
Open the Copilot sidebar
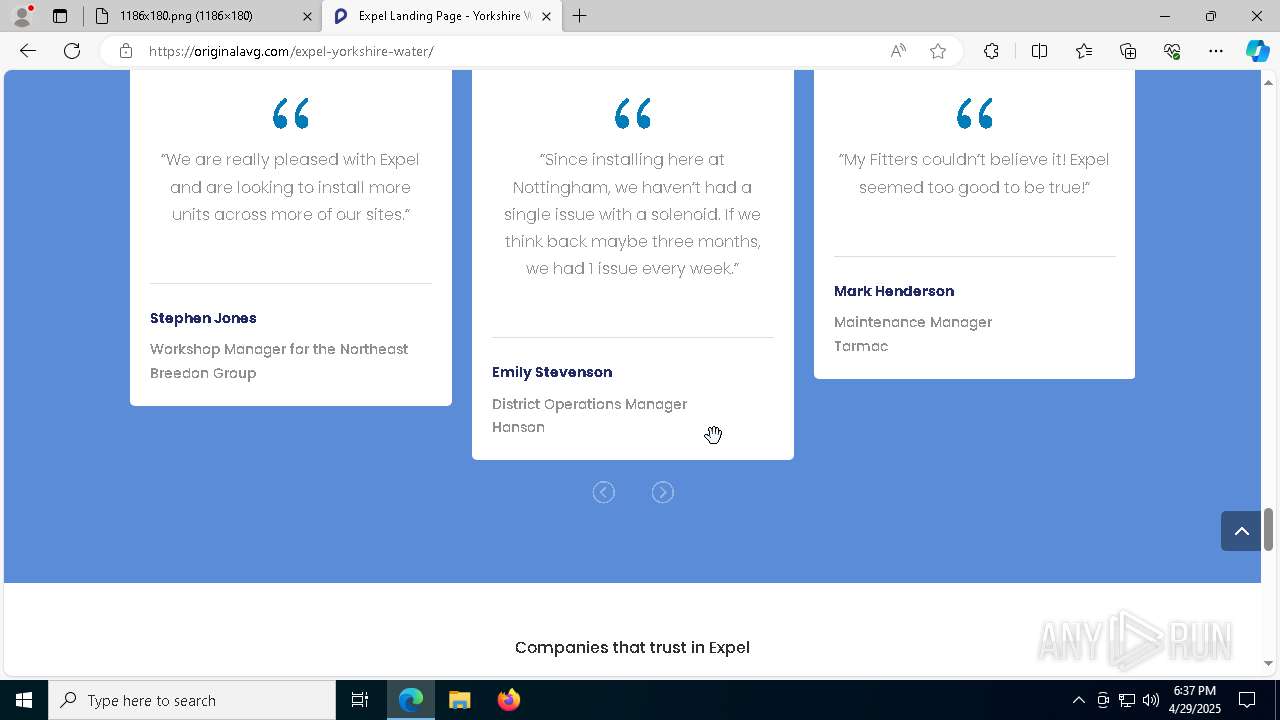pyautogui.click(x=1257, y=51)
